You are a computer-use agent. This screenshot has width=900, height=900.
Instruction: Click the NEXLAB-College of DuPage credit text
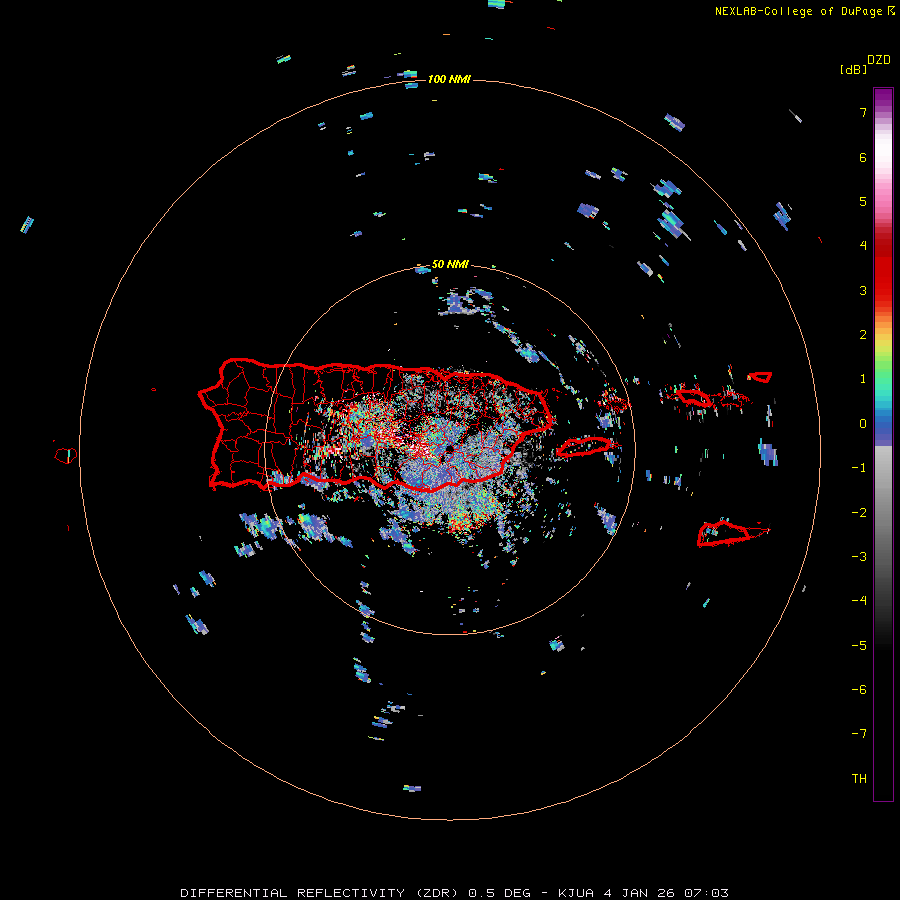798,11
